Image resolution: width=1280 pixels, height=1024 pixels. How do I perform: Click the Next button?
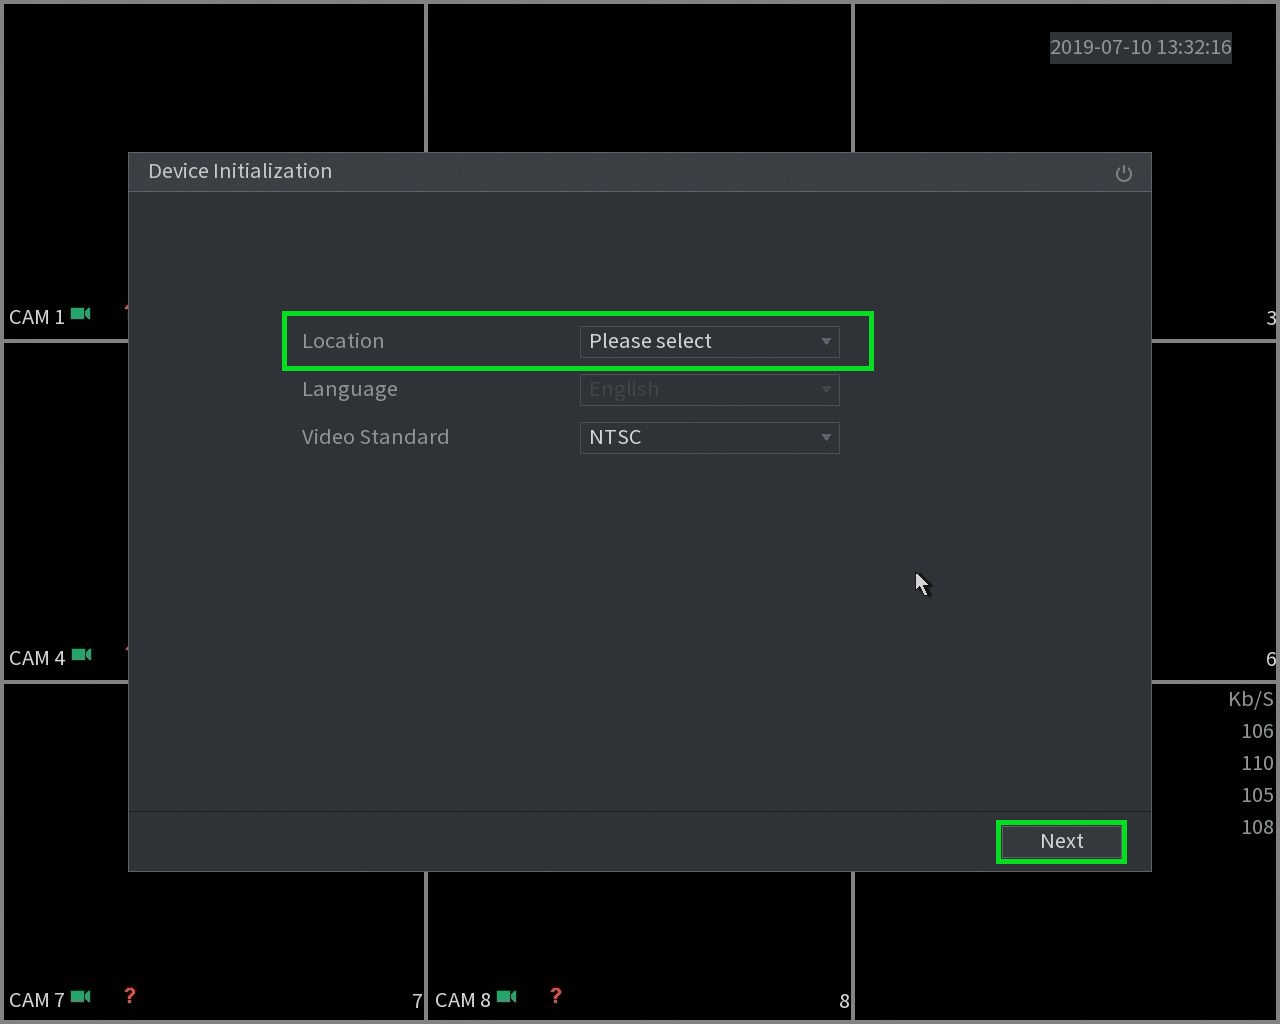coord(1061,841)
